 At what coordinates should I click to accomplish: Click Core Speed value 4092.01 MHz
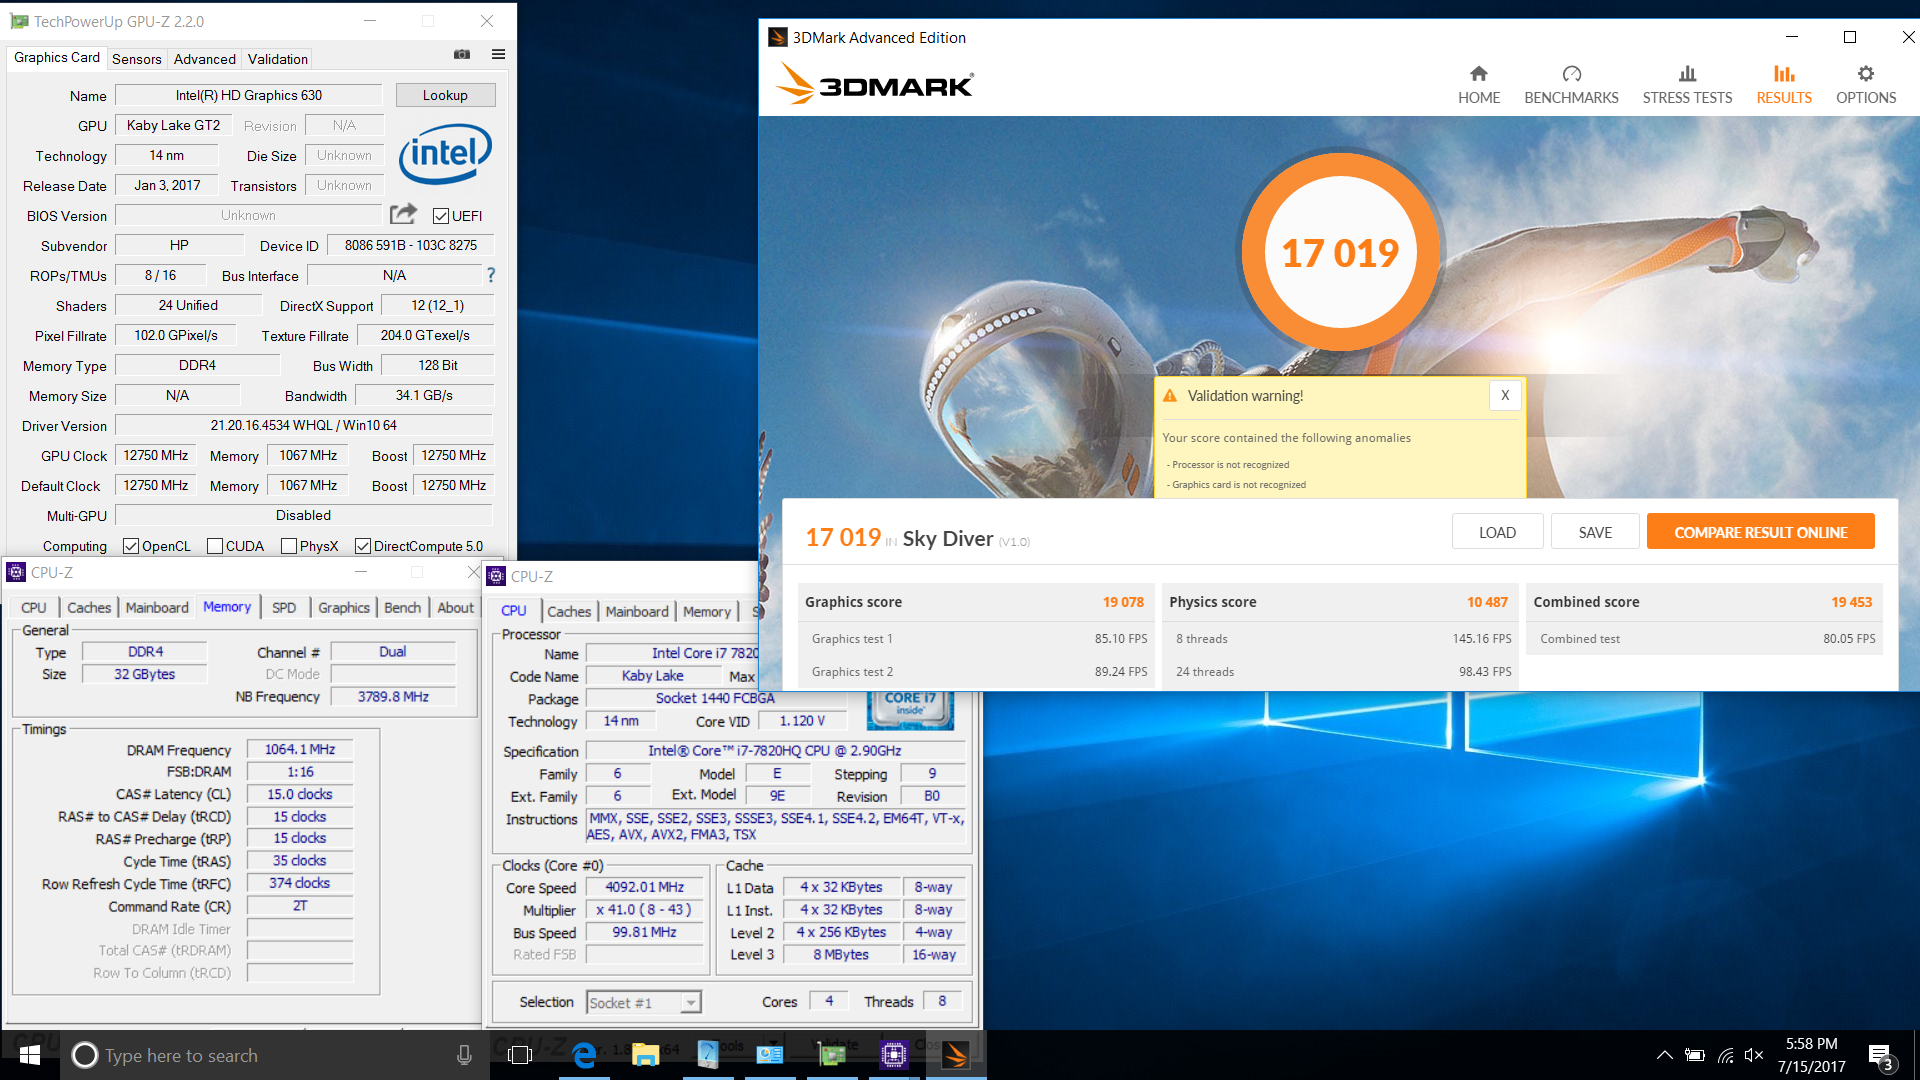click(645, 887)
